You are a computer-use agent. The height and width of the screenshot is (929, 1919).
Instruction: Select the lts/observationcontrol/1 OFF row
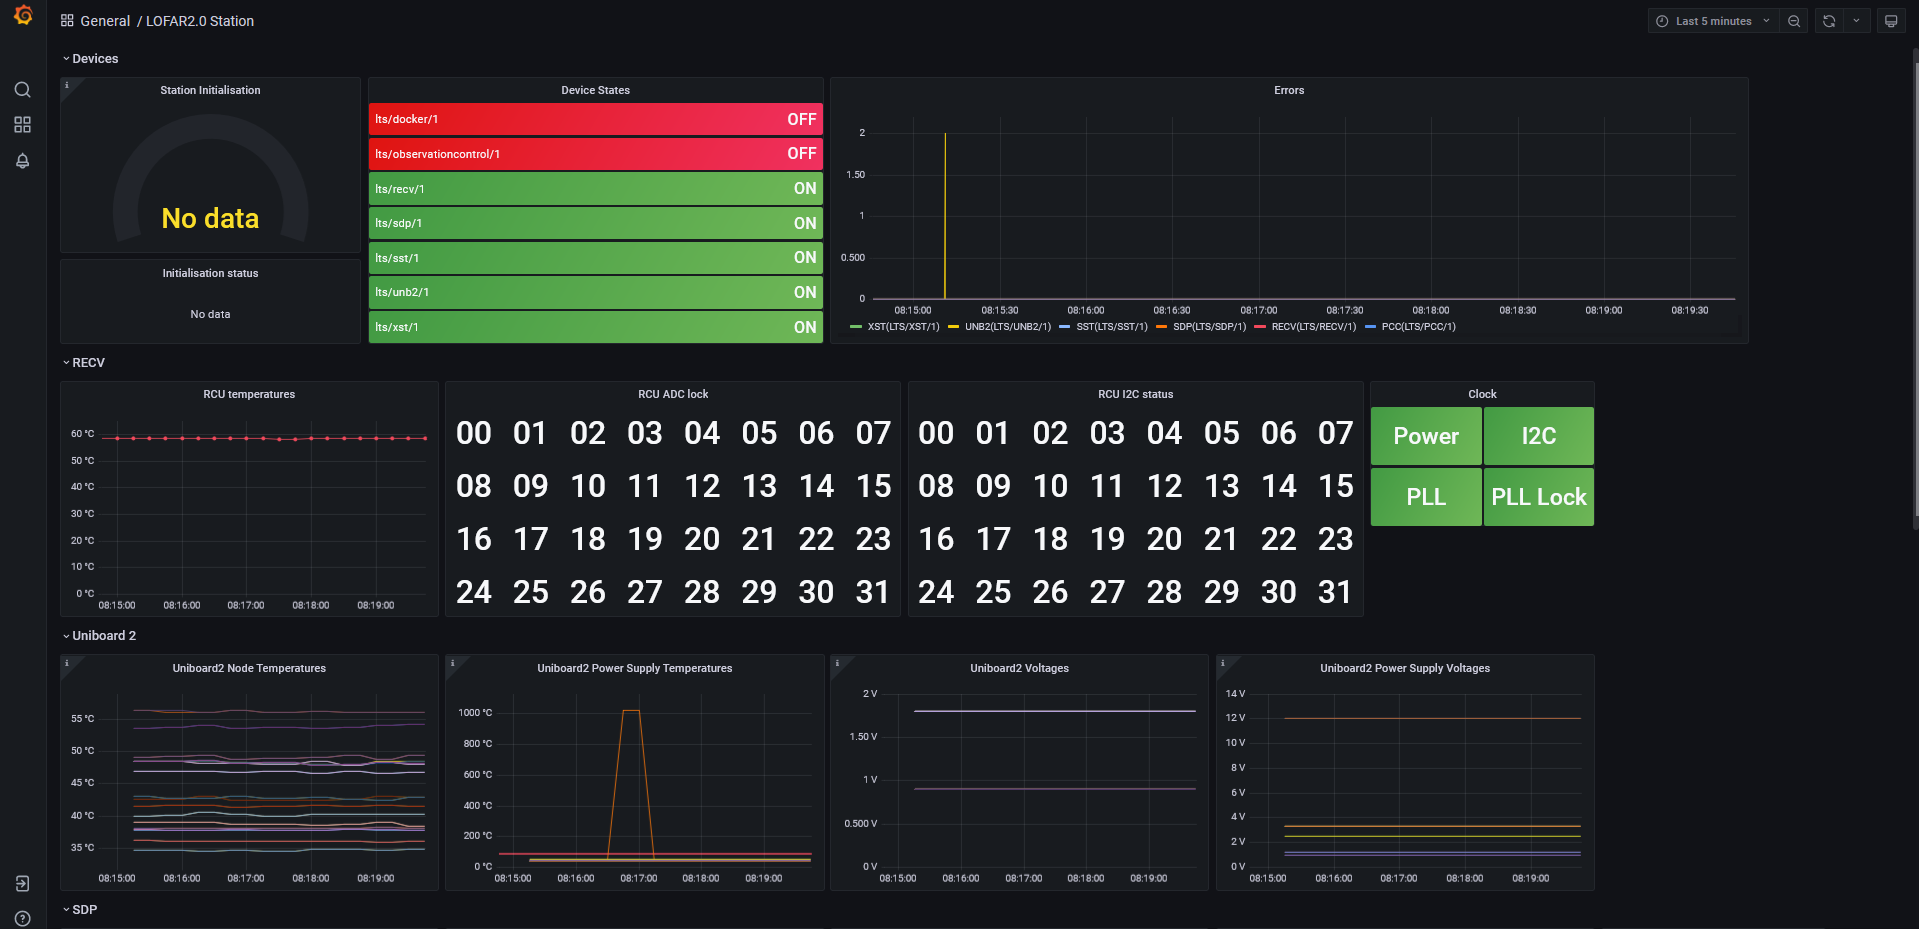(595, 154)
